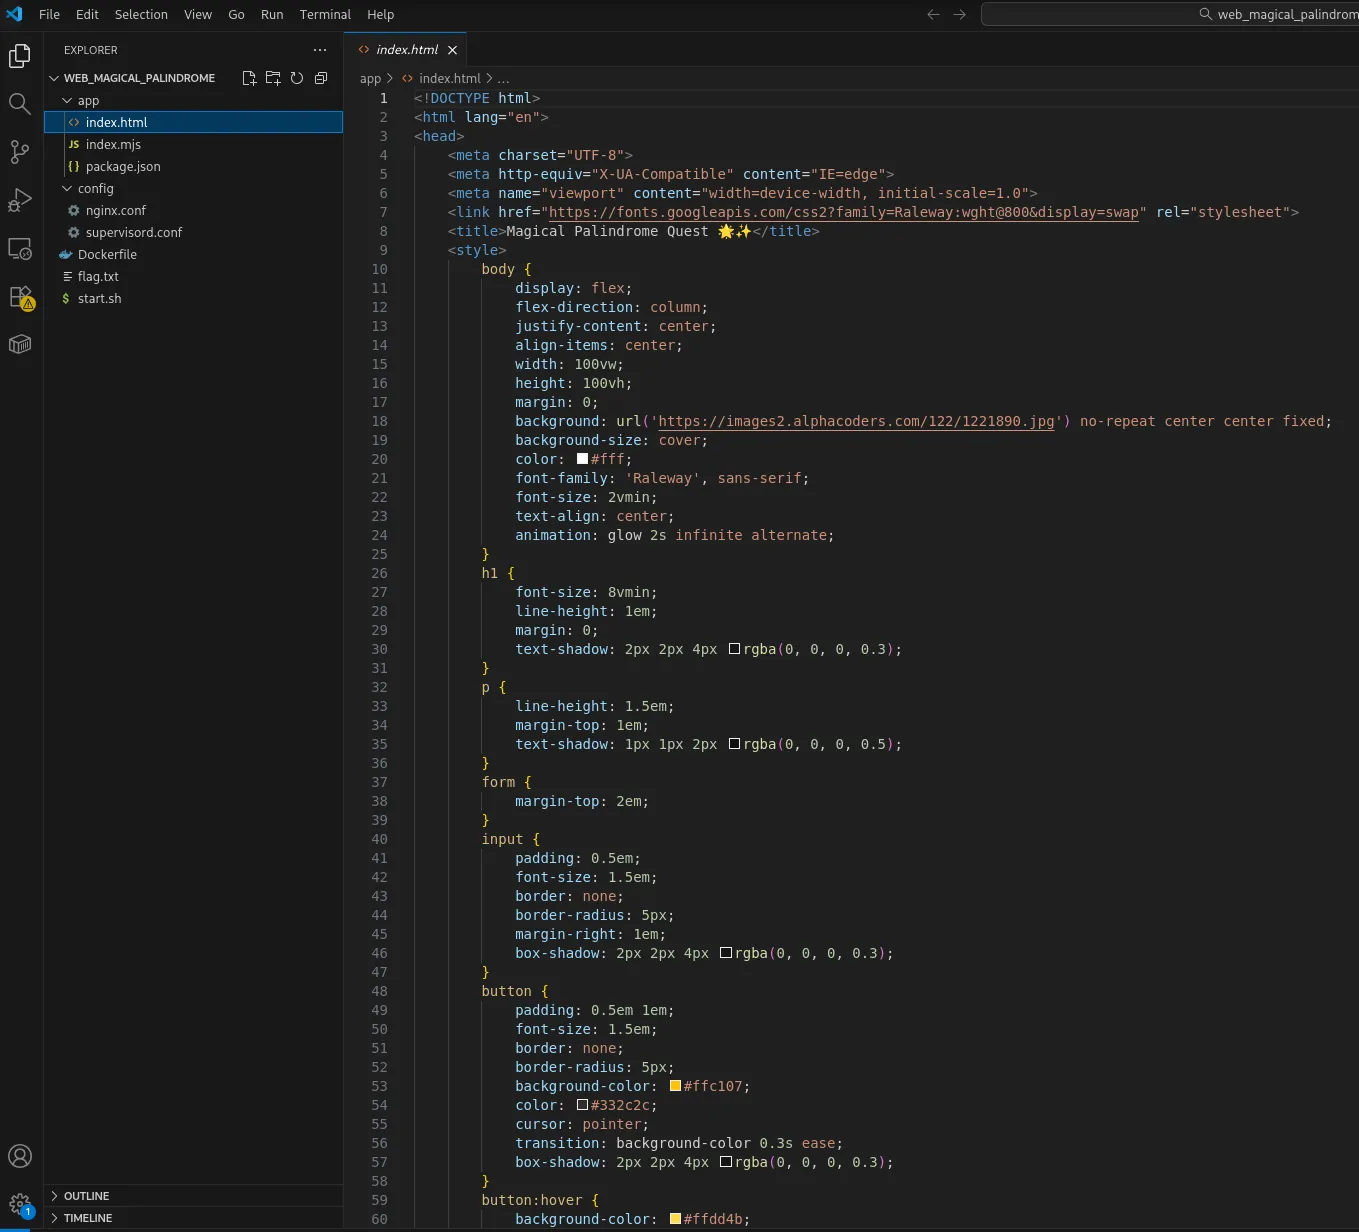Collapse the app folder

88,101
